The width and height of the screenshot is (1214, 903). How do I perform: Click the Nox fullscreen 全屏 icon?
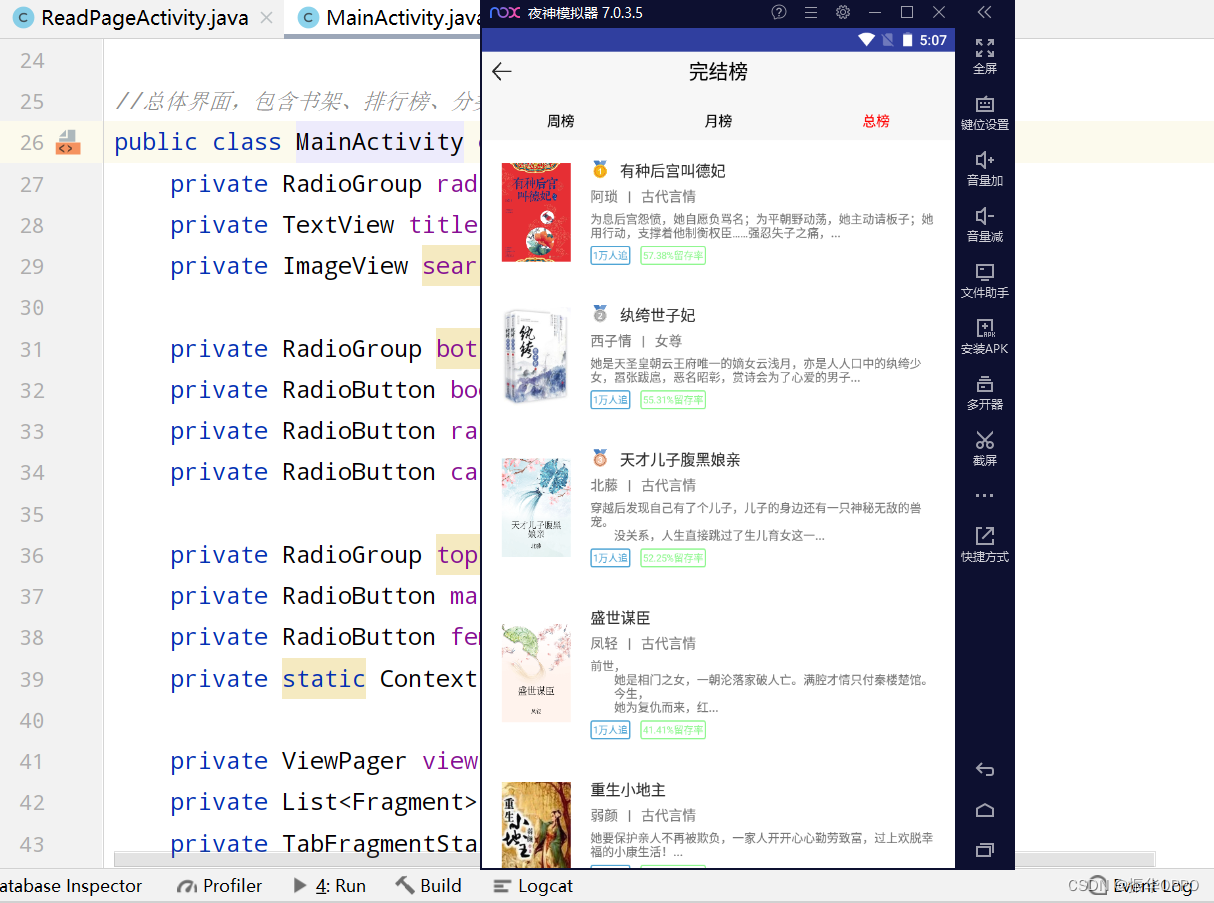(985, 47)
